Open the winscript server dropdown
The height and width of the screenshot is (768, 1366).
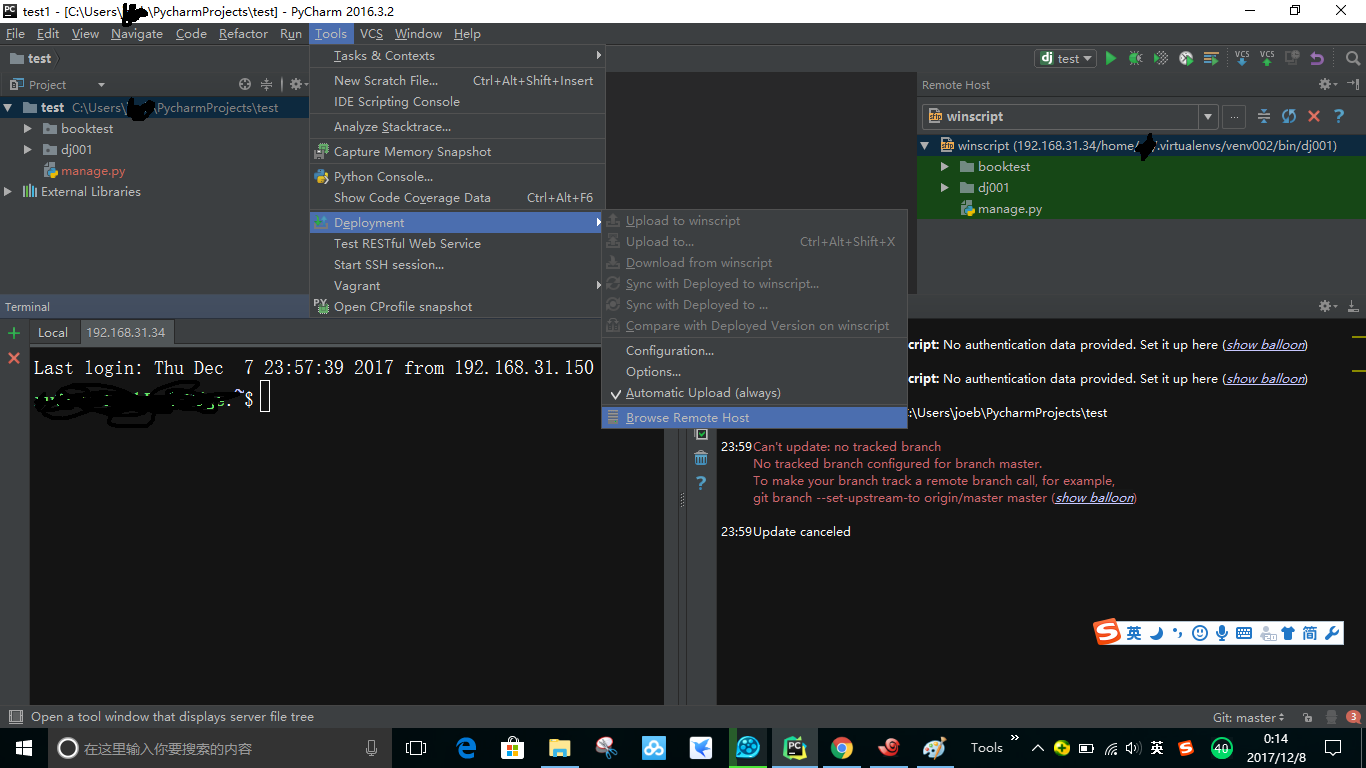coord(1208,117)
